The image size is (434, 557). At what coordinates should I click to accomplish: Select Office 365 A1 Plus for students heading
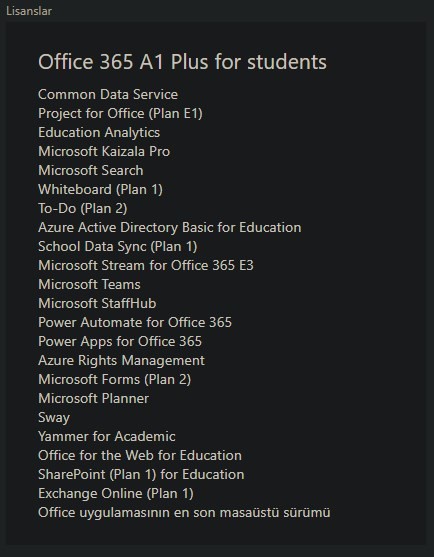click(182, 62)
